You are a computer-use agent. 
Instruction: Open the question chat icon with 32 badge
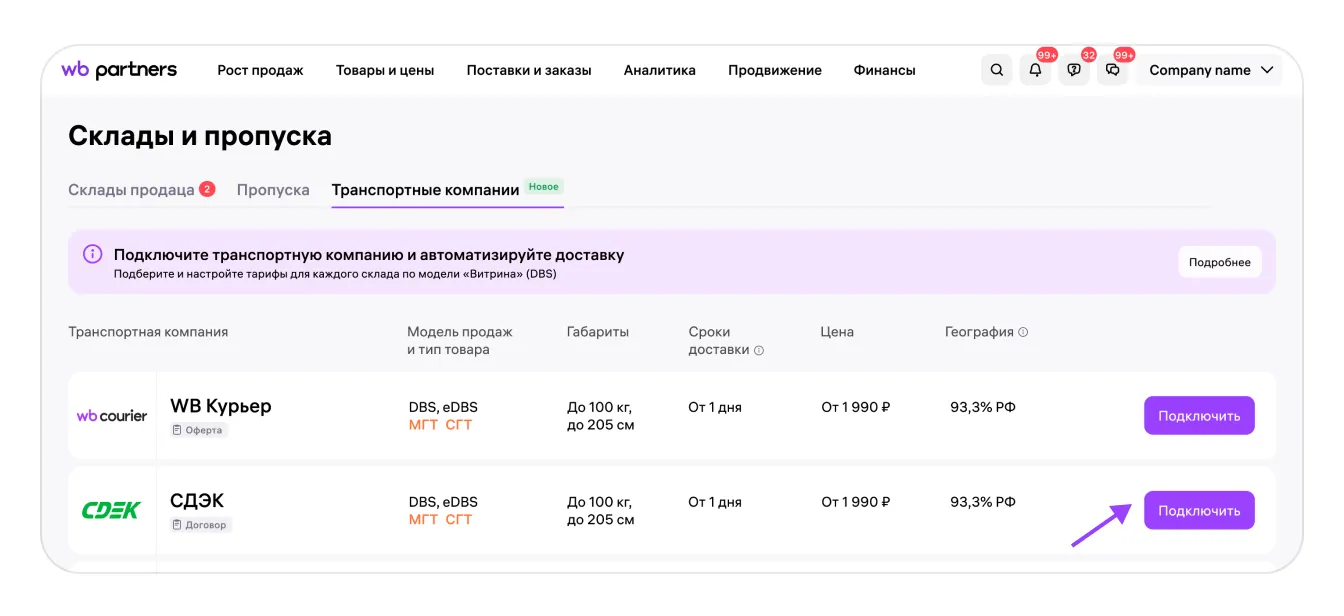click(1074, 70)
